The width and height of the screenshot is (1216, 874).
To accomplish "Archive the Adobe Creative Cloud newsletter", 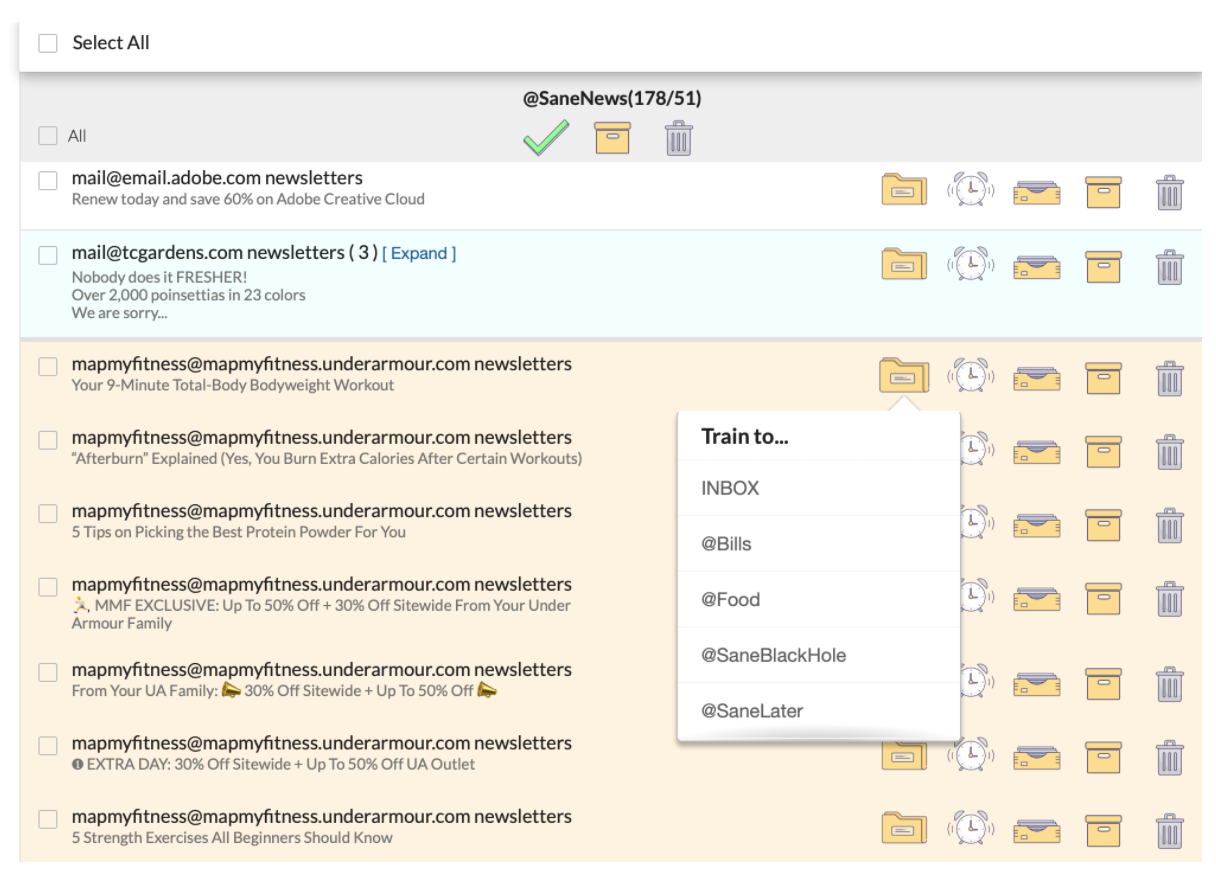I will click(x=1103, y=190).
